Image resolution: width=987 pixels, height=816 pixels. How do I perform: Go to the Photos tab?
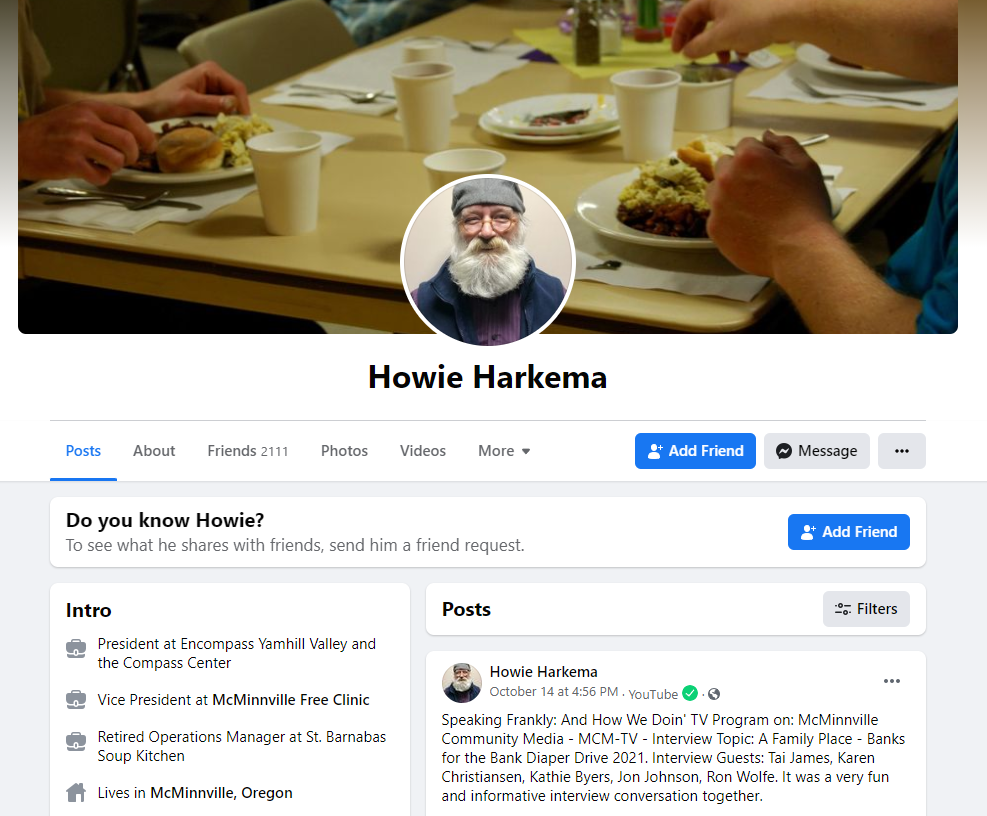(x=344, y=451)
